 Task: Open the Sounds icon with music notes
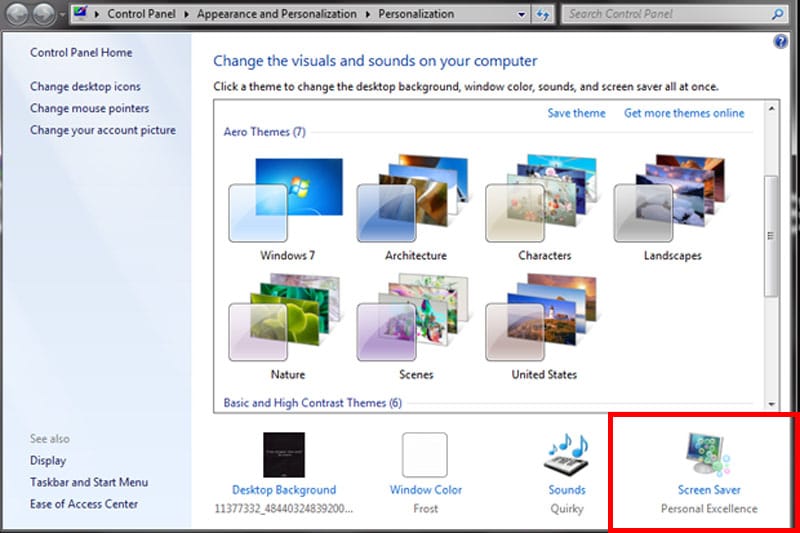[567, 454]
